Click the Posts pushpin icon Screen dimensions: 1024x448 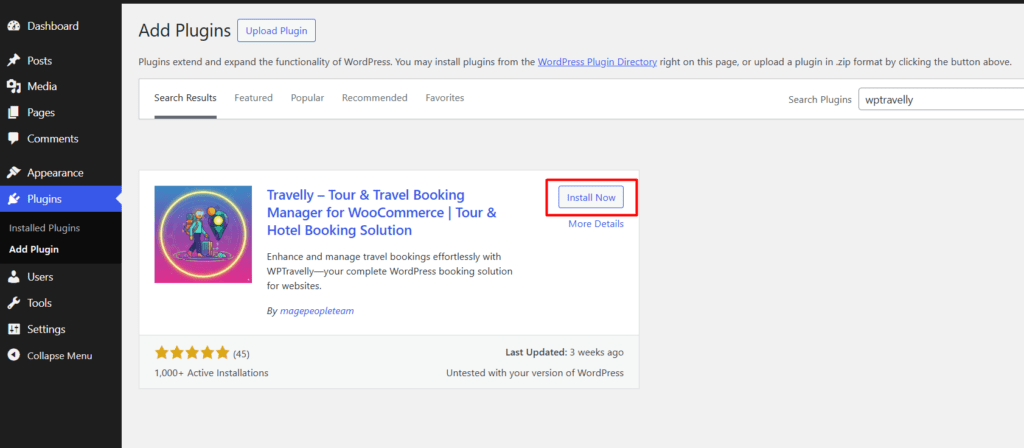(x=13, y=61)
